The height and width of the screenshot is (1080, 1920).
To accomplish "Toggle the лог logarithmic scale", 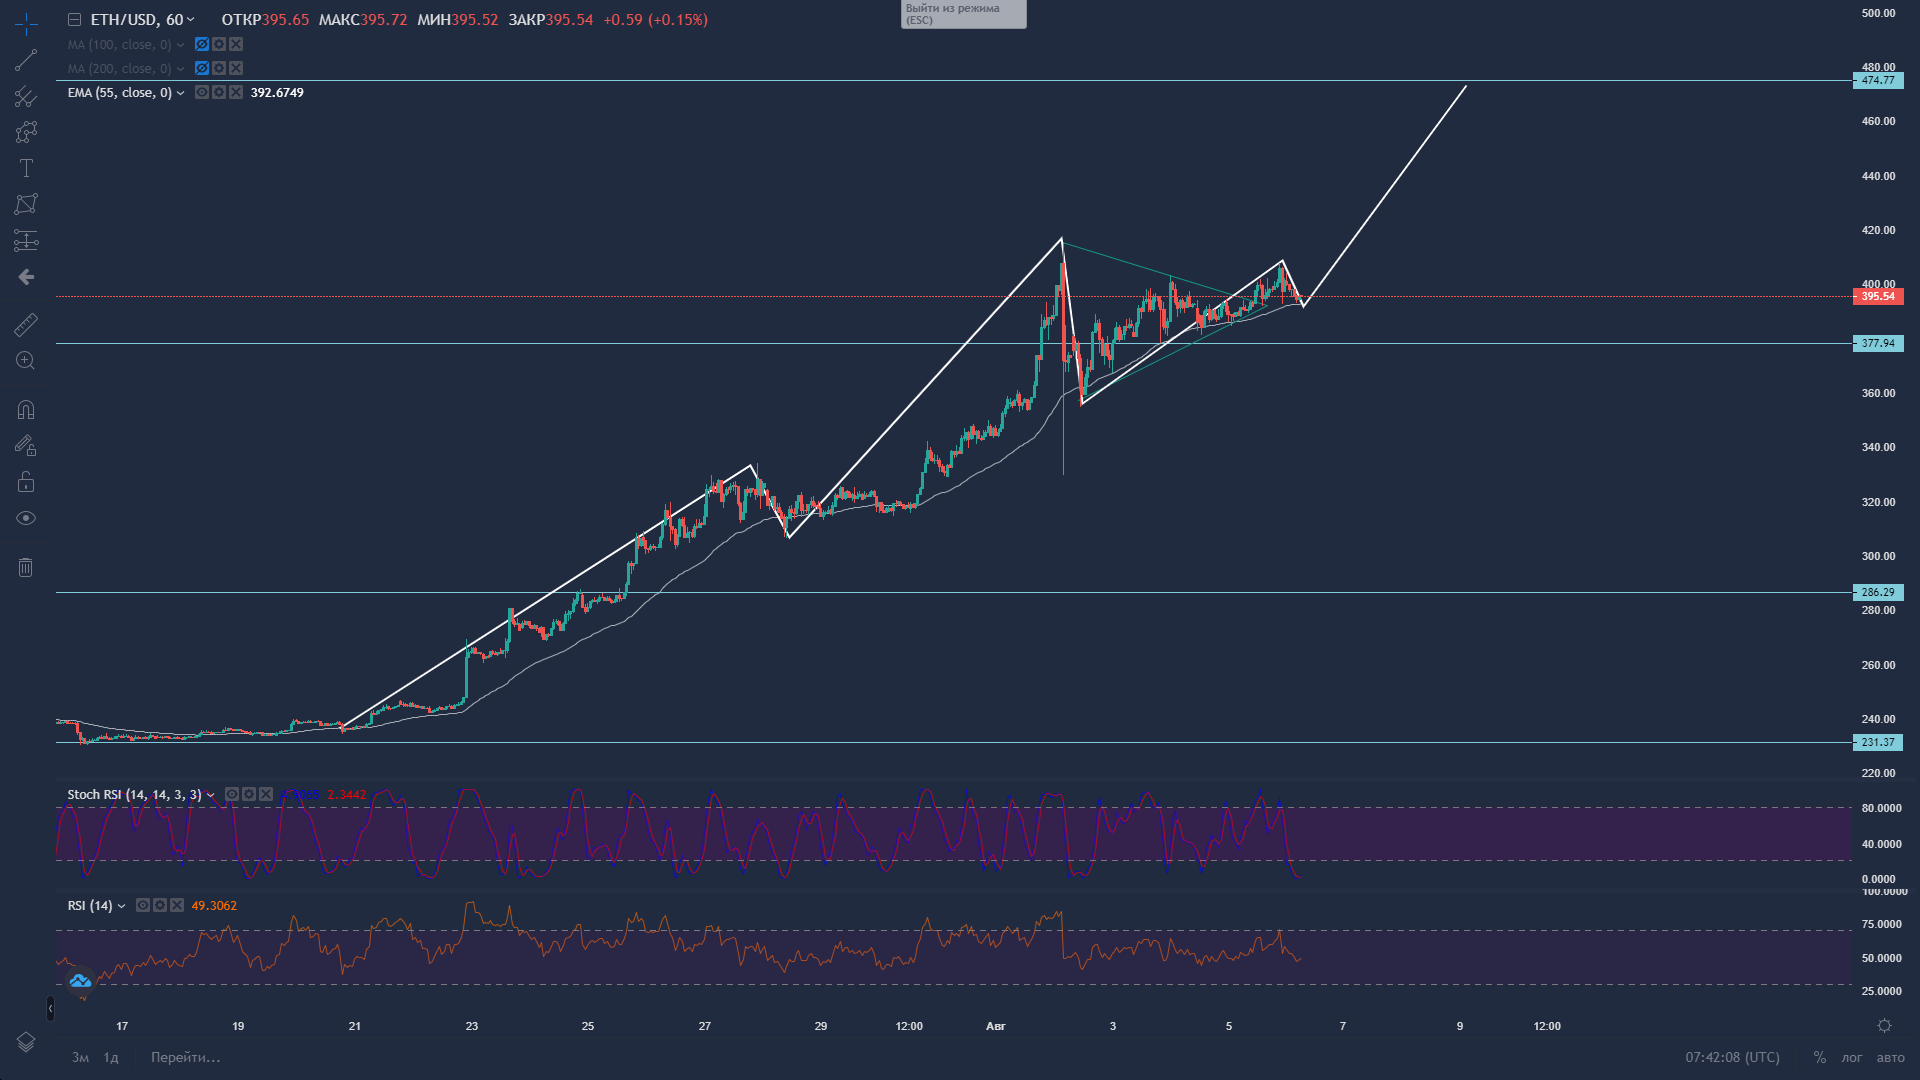I will (x=1852, y=1057).
